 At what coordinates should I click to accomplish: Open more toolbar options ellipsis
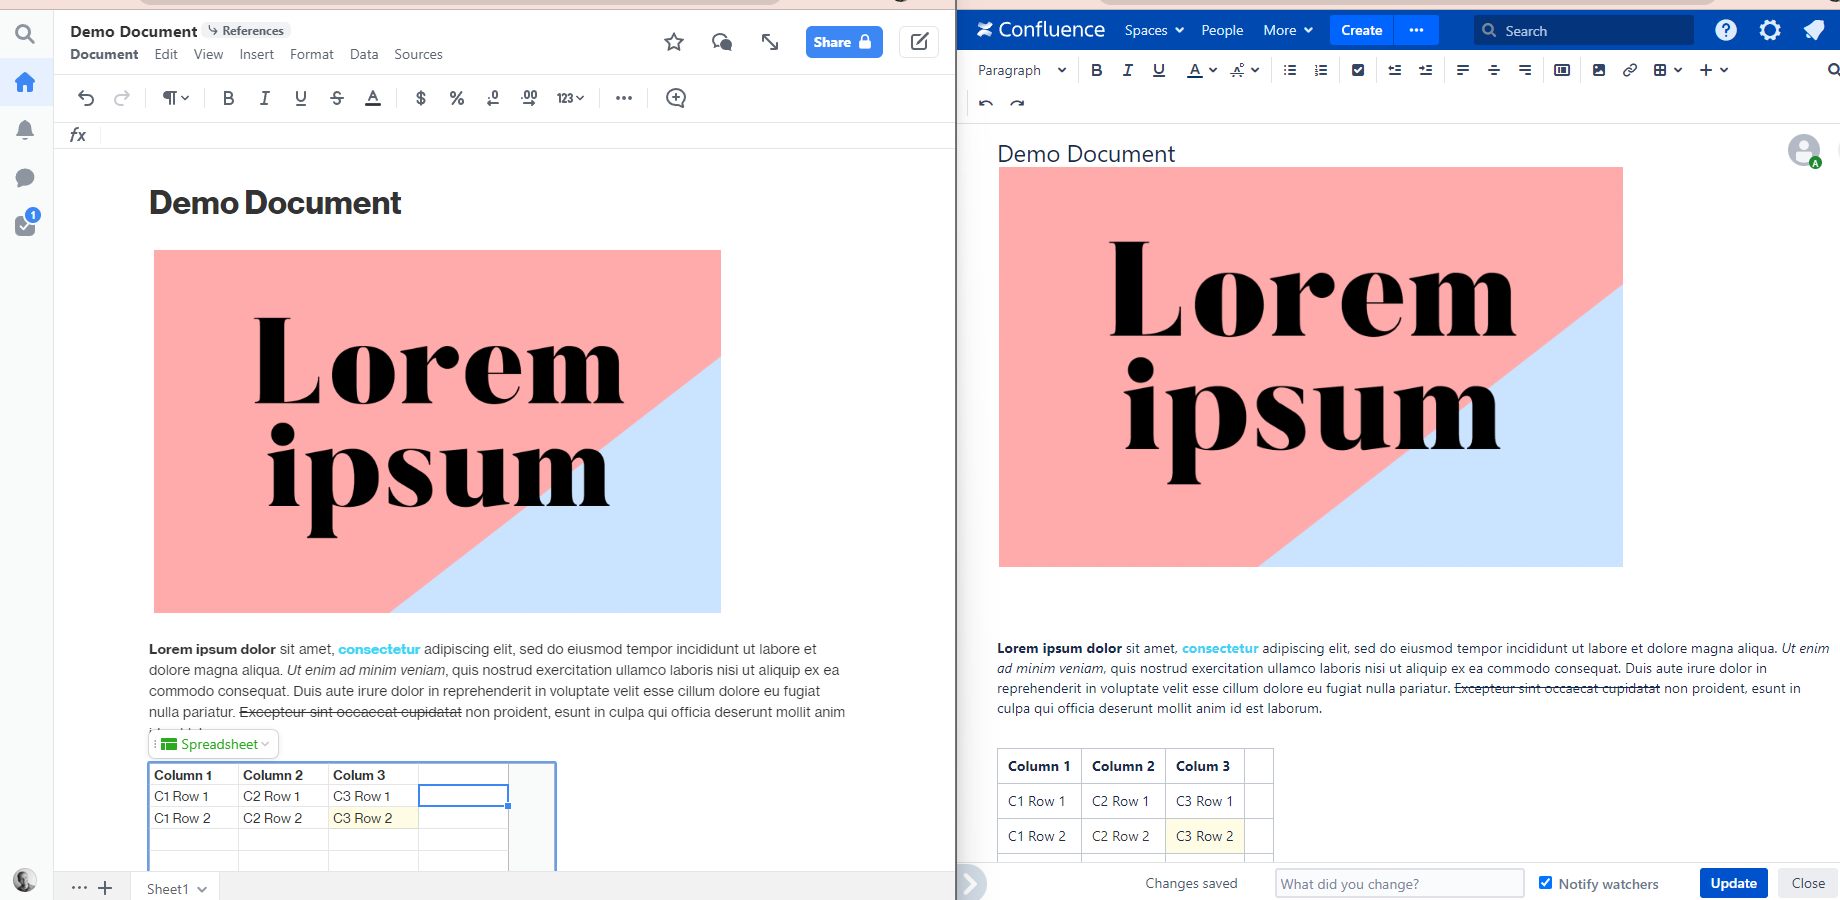pyautogui.click(x=624, y=98)
